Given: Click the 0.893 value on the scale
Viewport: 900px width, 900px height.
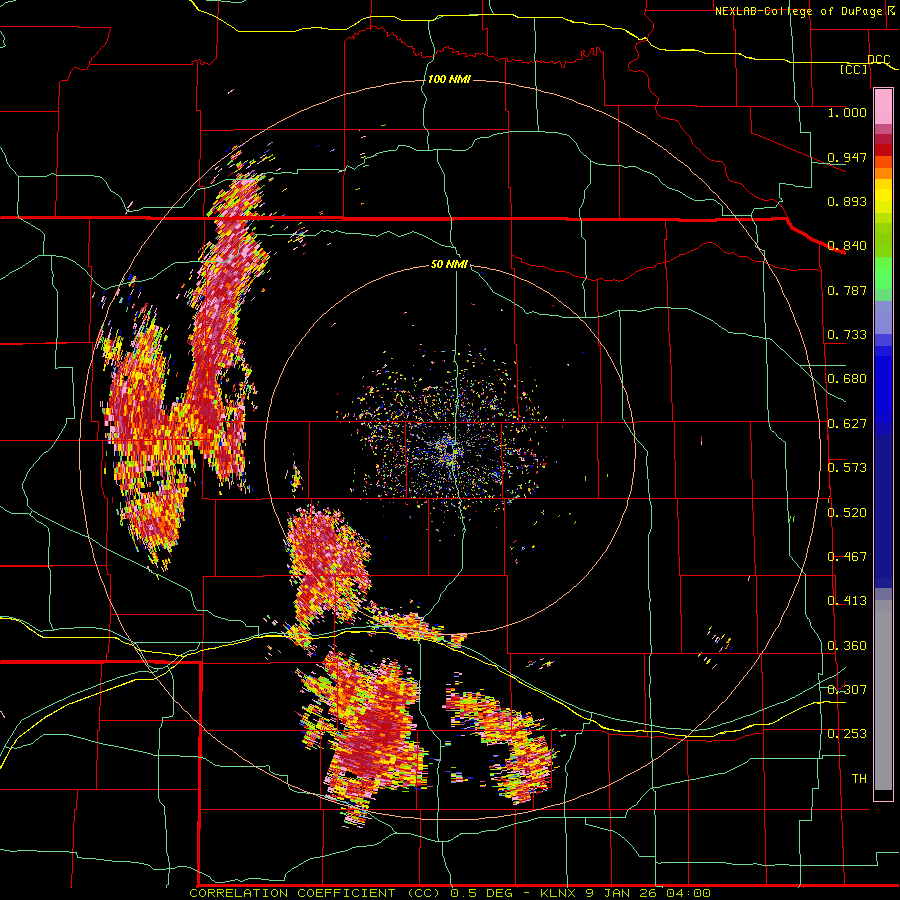Looking at the screenshot, I should [847, 201].
